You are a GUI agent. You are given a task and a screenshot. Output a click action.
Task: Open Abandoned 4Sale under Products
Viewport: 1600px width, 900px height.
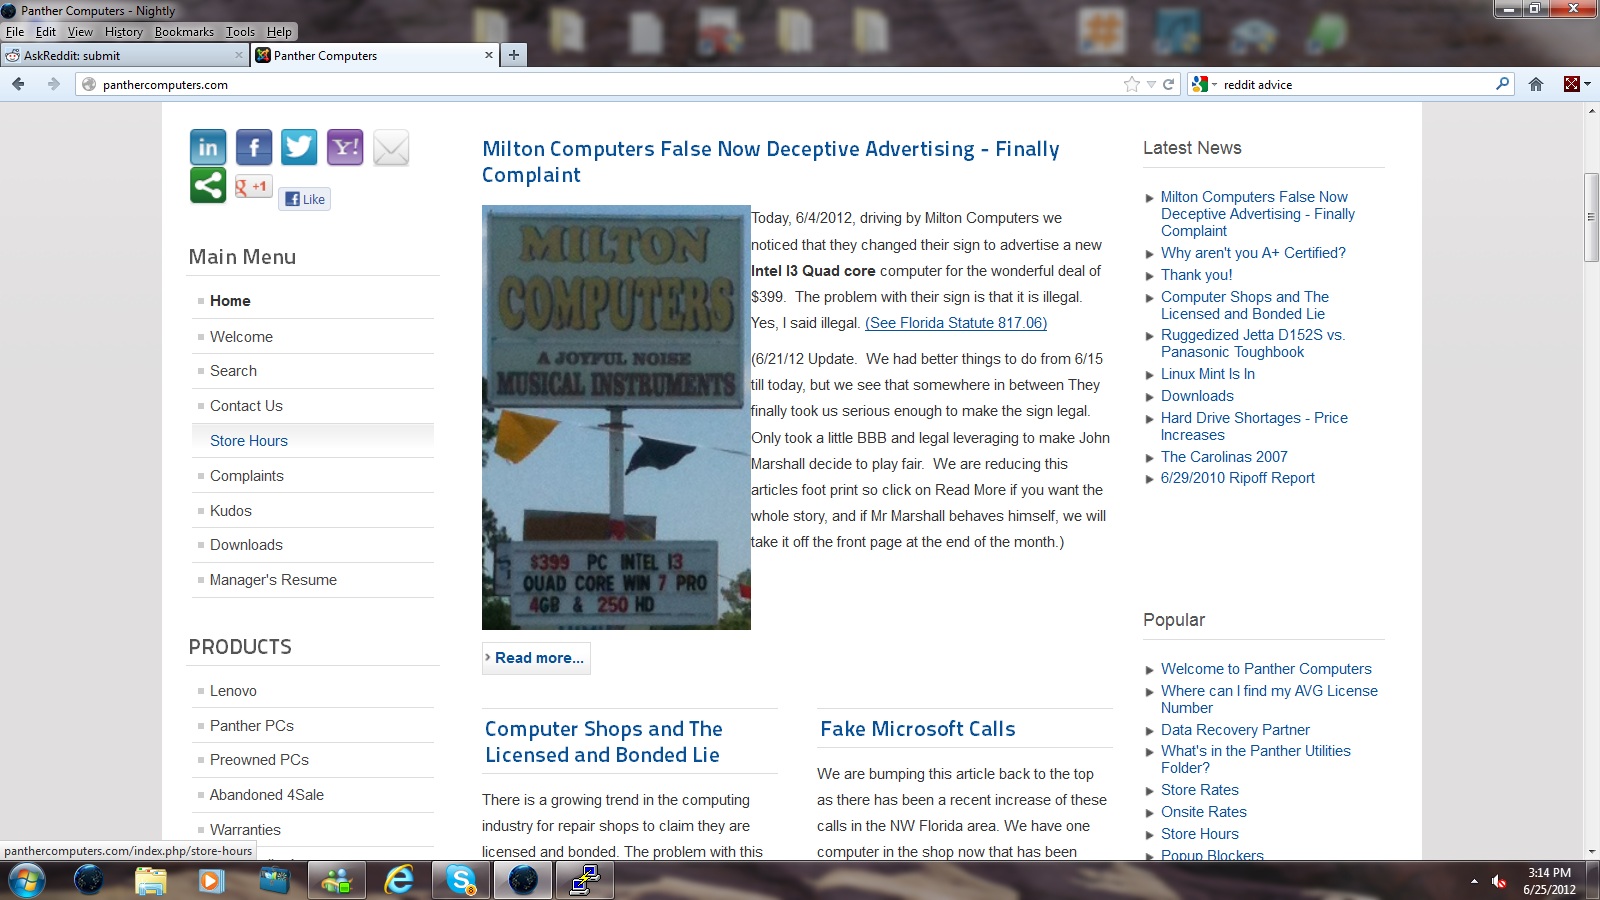(x=267, y=795)
